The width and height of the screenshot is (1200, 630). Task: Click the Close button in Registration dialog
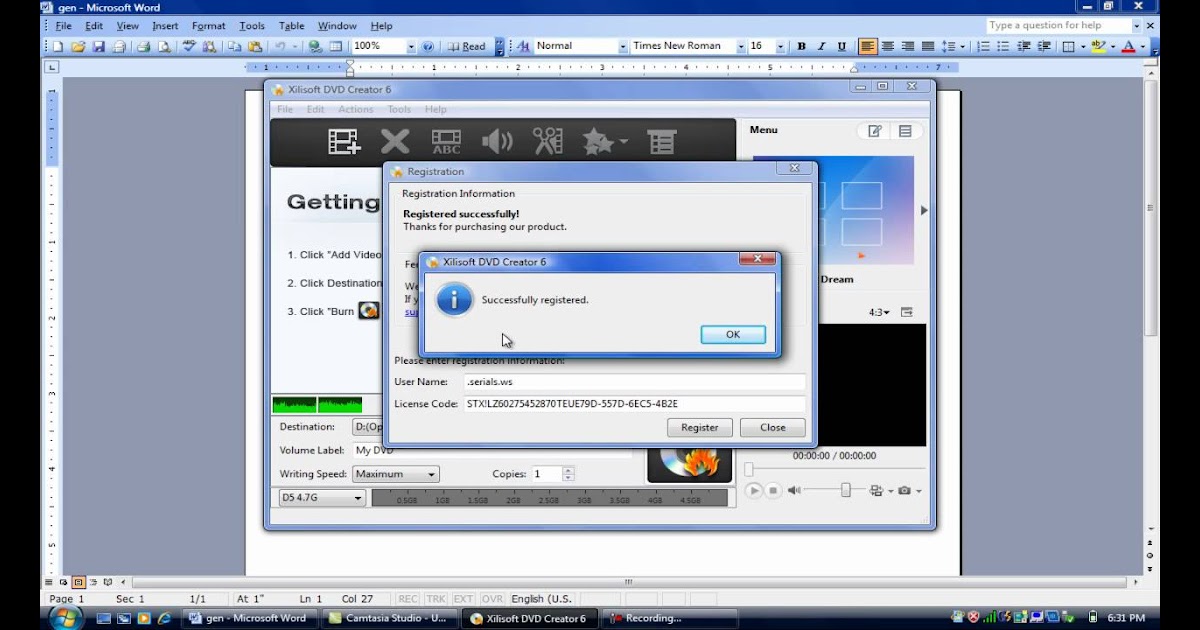point(773,427)
